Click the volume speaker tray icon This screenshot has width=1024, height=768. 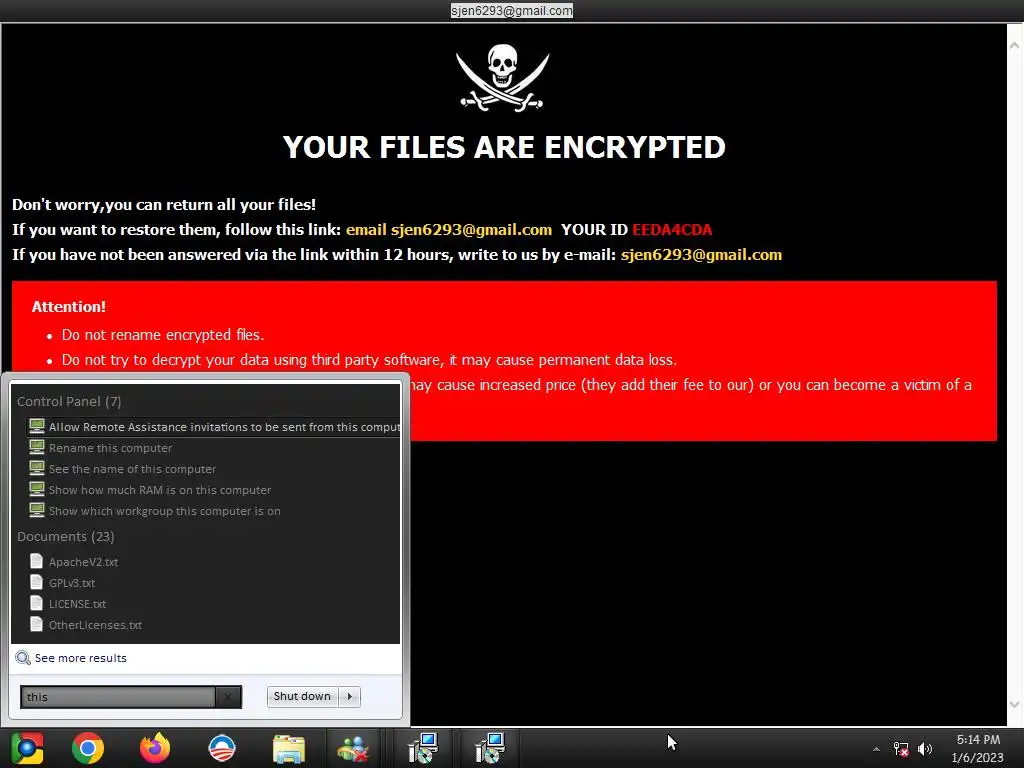click(x=925, y=749)
